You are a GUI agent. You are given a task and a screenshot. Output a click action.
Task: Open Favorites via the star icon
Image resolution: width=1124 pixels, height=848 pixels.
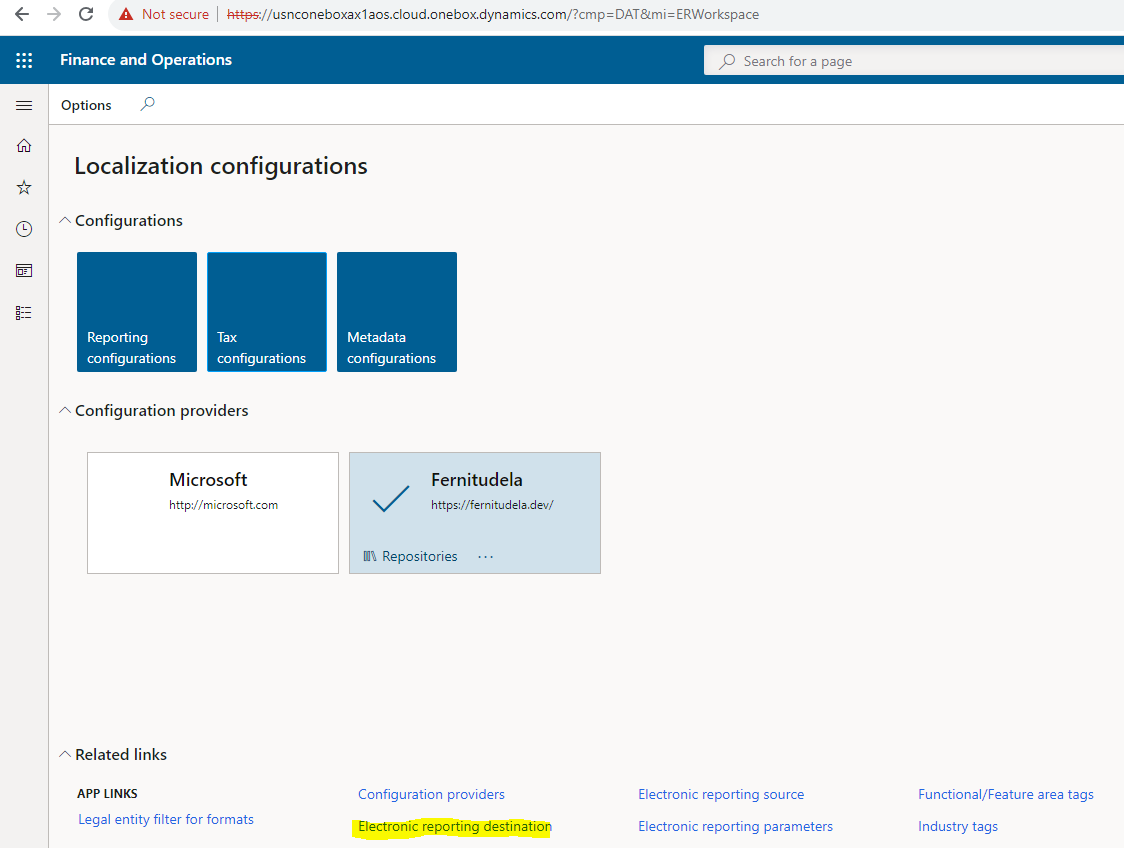[x=24, y=187]
